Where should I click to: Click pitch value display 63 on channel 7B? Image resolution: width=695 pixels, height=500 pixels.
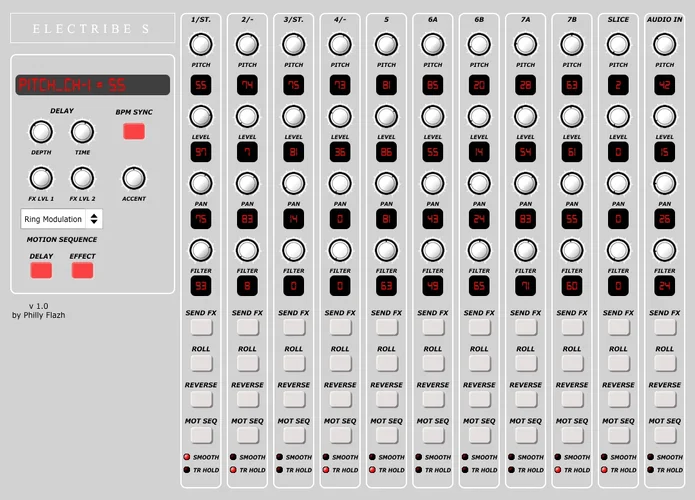pyautogui.click(x=572, y=85)
